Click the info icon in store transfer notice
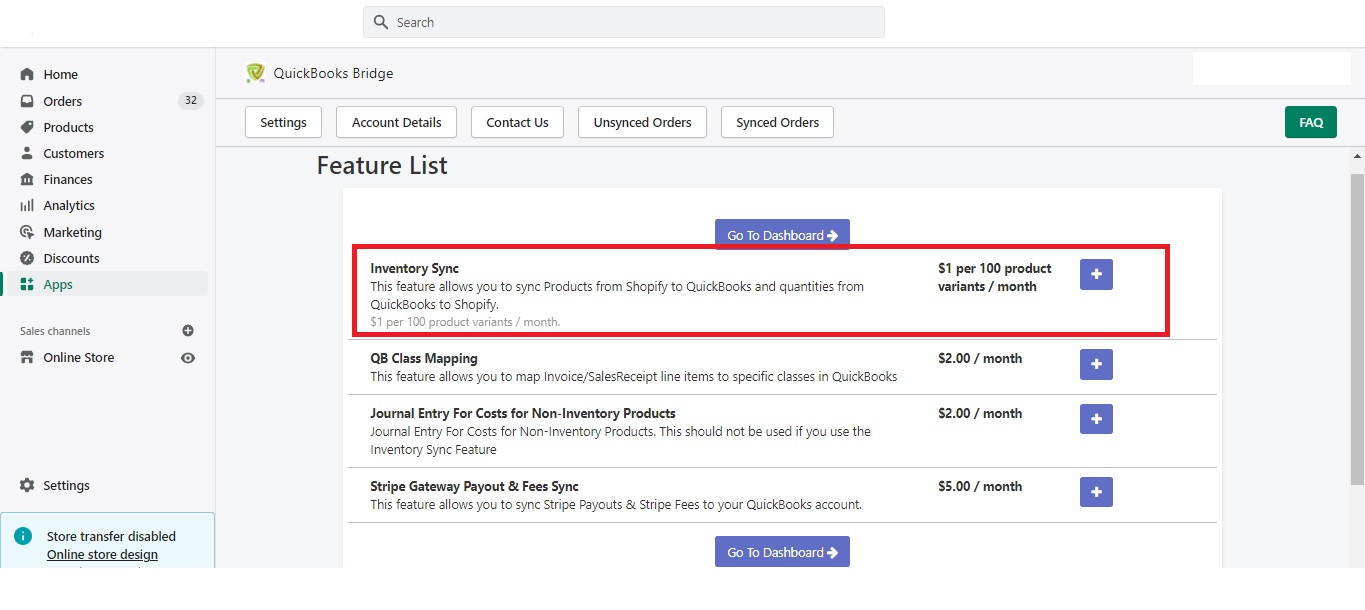The width and height of the screenshot is (1365, 610). point(23,536)
